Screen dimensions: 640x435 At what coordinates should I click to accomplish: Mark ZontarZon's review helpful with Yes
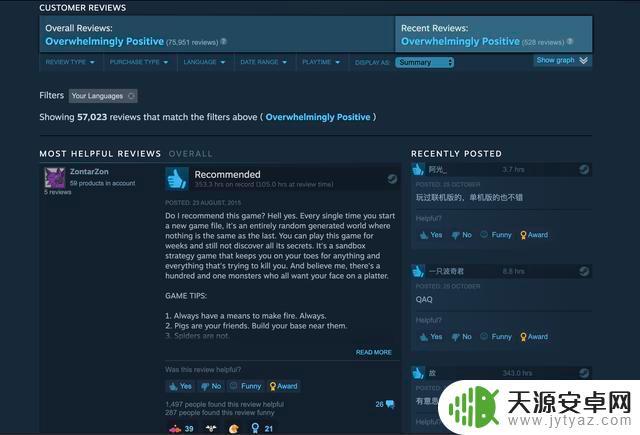180,386
